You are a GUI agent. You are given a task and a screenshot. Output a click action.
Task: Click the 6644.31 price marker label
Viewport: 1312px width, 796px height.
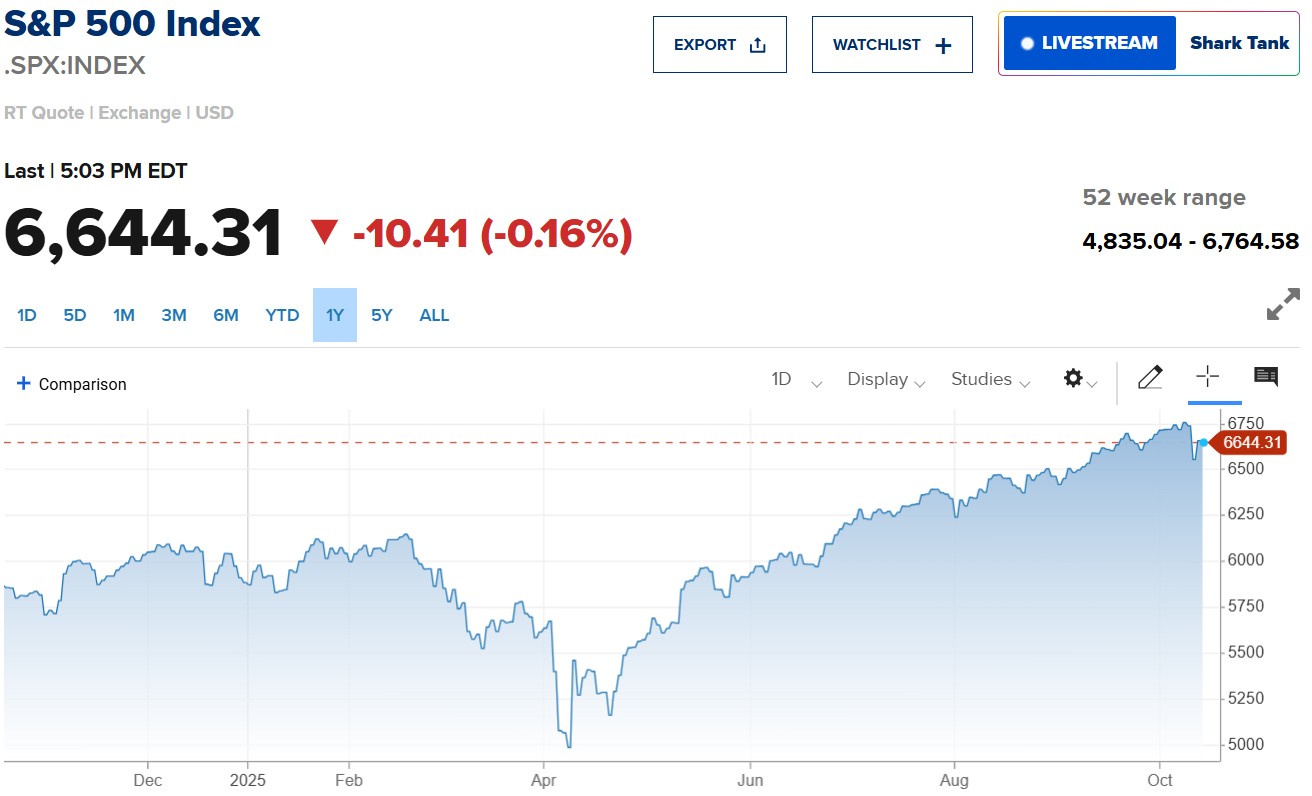tap(1251, 442)
